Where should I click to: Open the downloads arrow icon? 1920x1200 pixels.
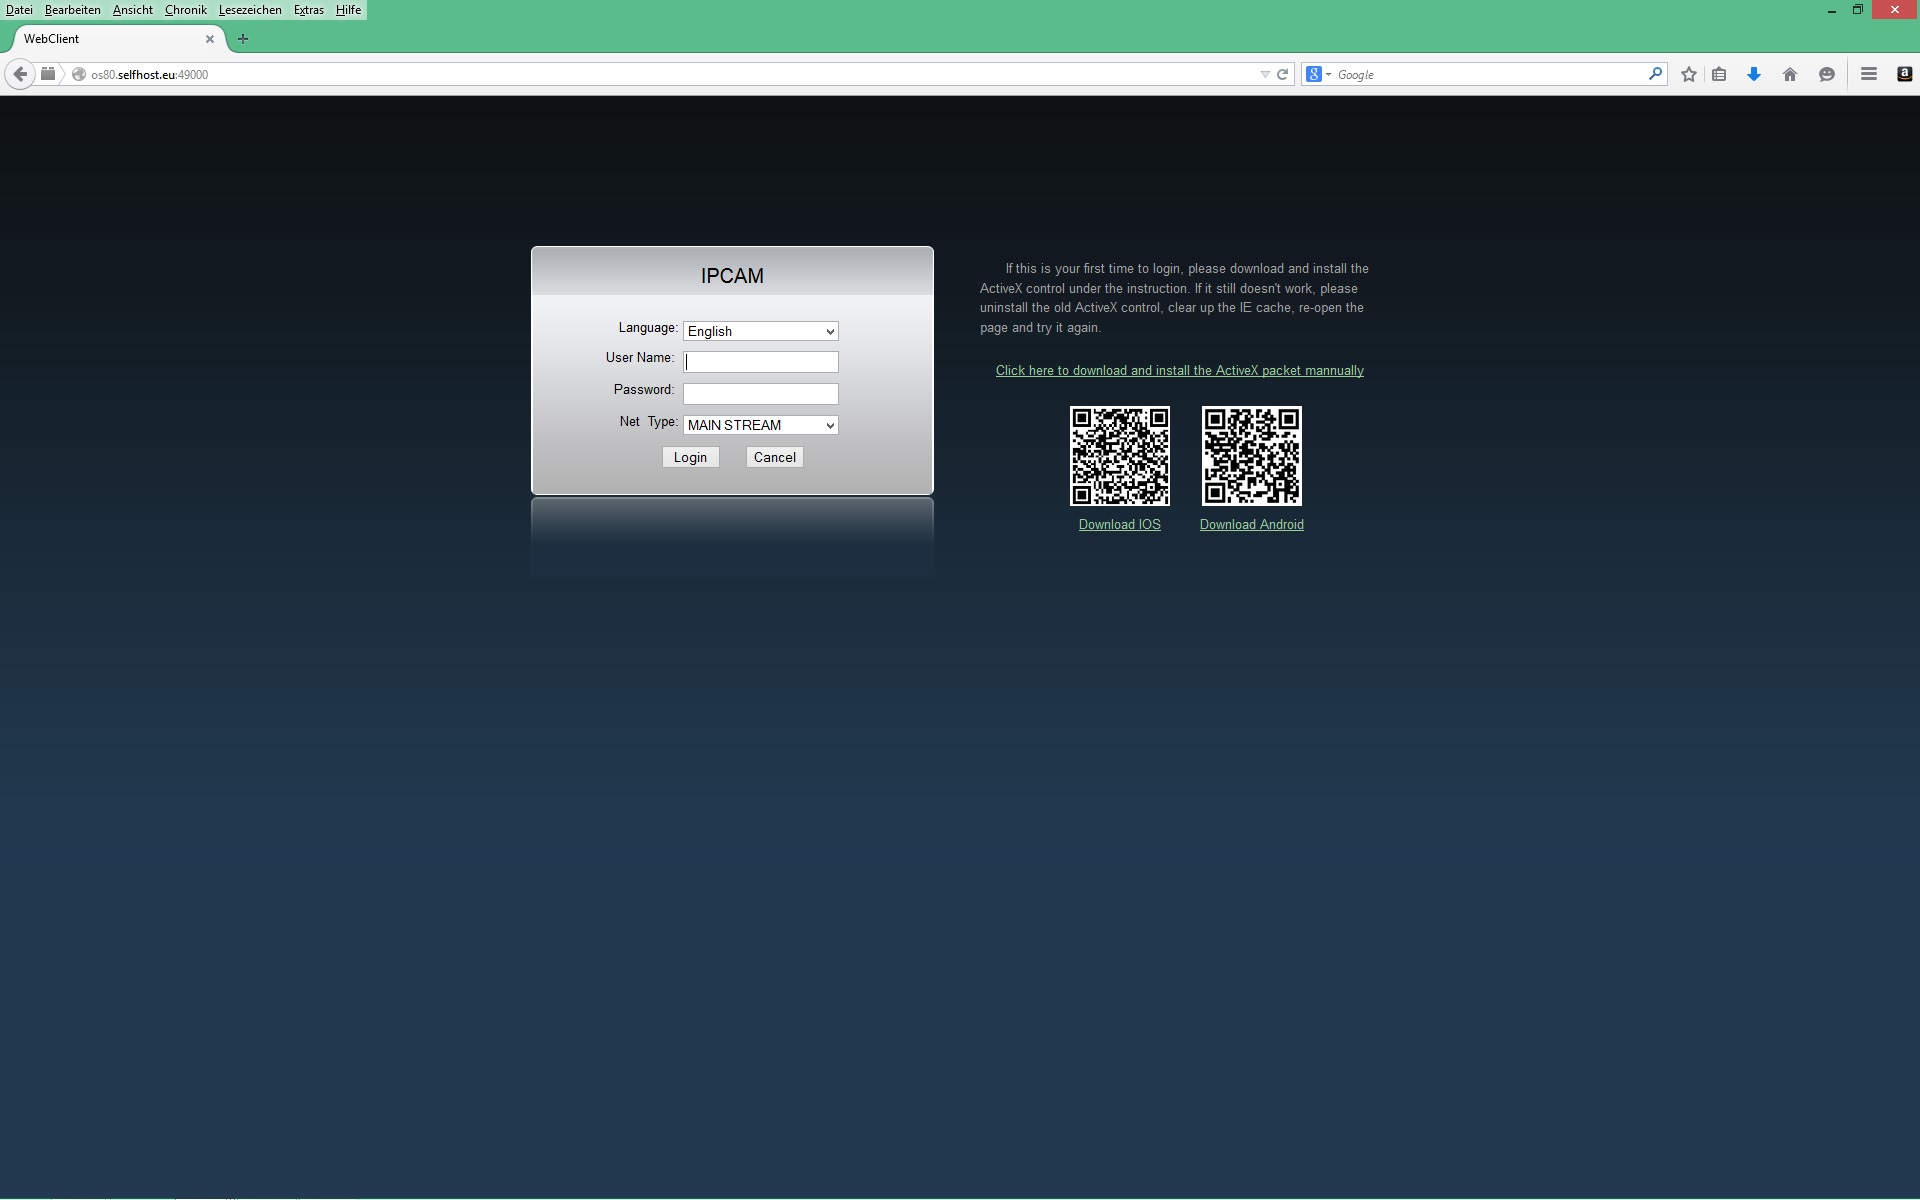click(x=1753, y=74)
